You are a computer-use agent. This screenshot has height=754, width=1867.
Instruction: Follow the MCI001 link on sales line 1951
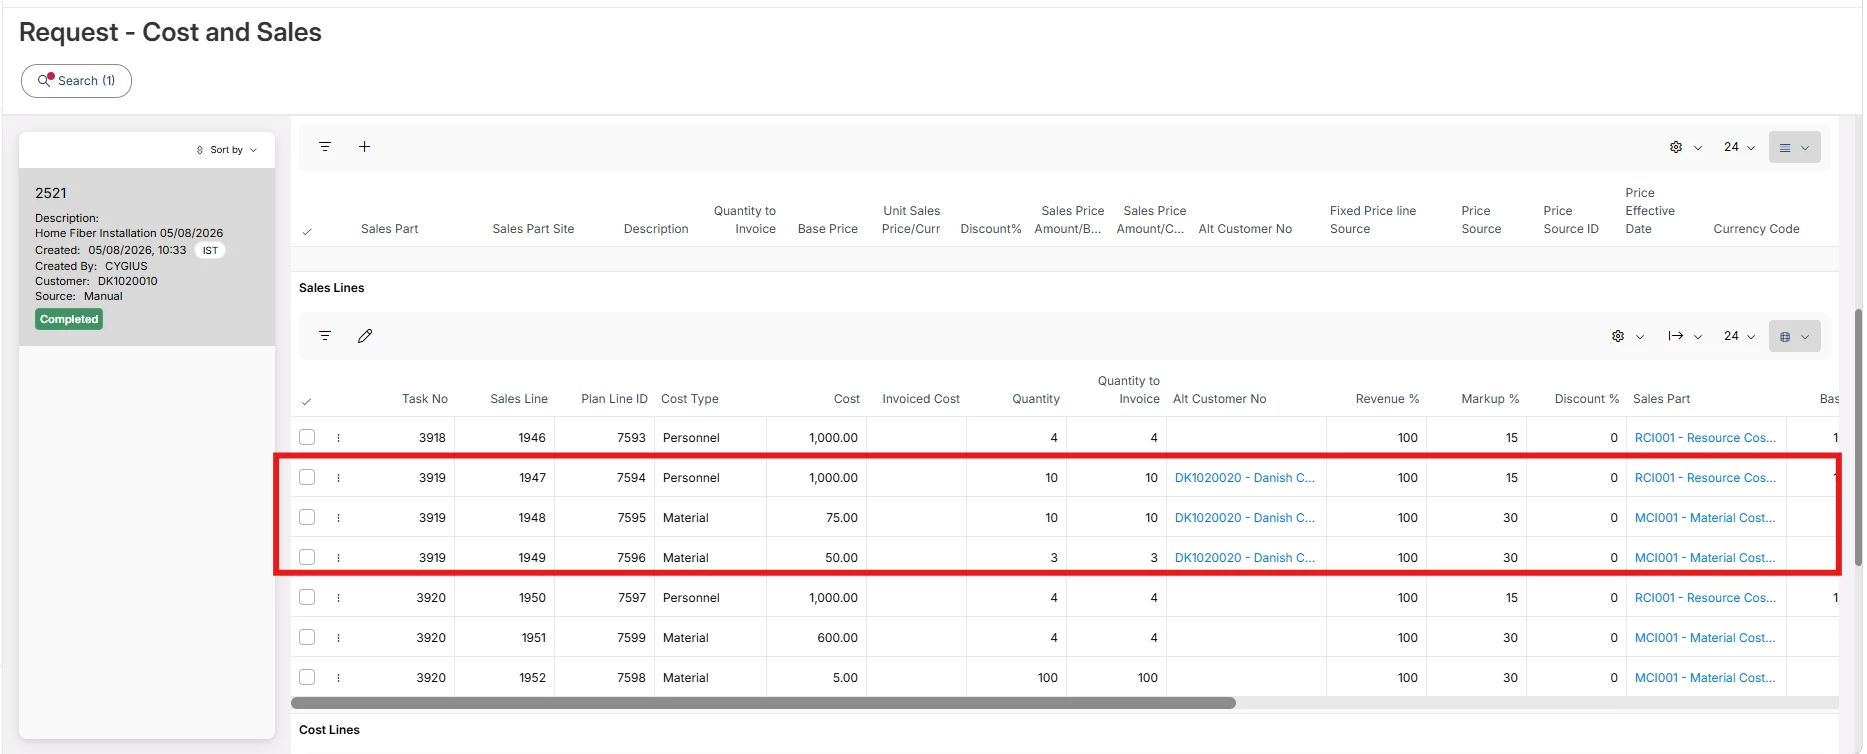click(1705, 638)
